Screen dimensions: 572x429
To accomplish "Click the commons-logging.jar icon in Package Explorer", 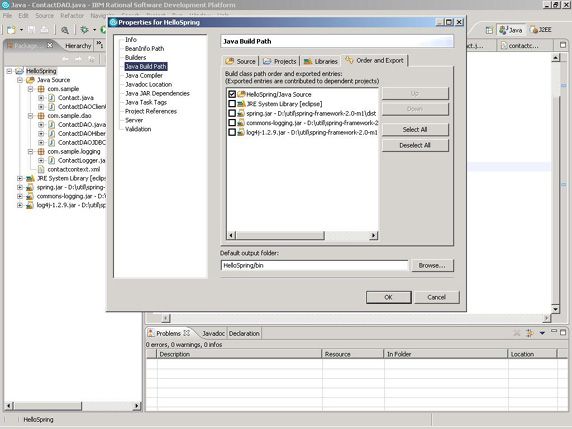I will pos(30,196).
